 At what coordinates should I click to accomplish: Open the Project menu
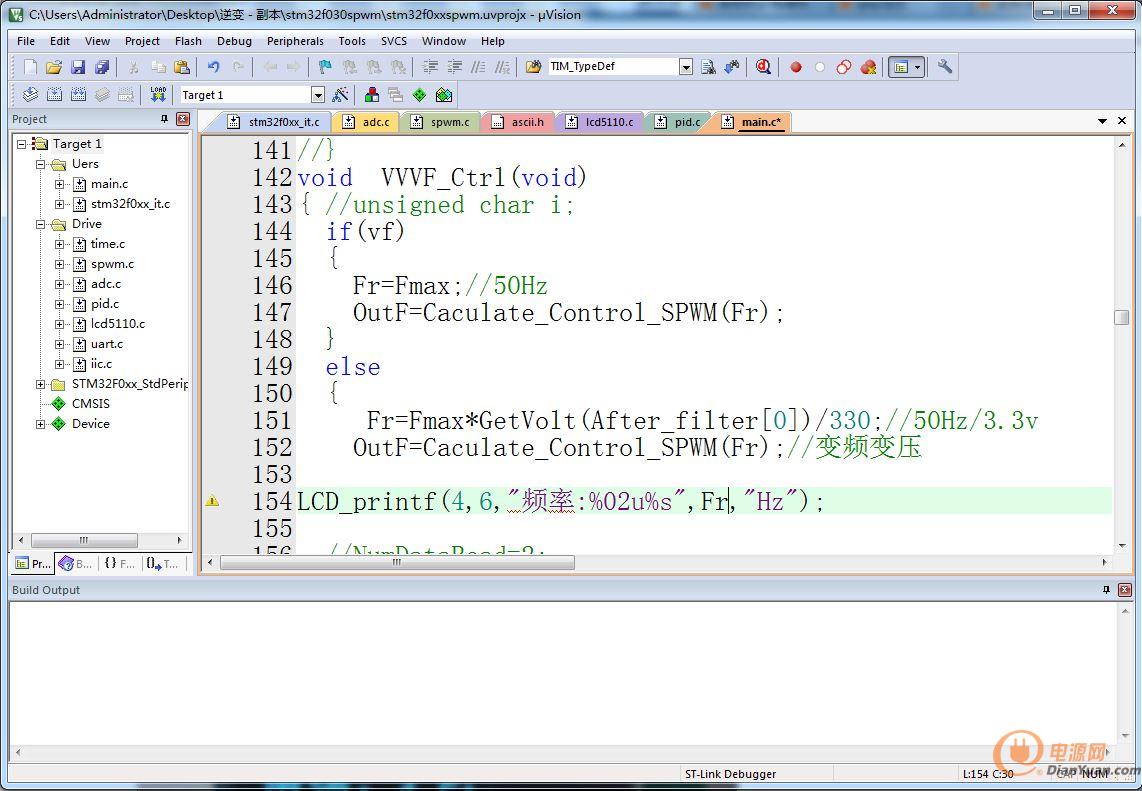(x=142, y=42)
